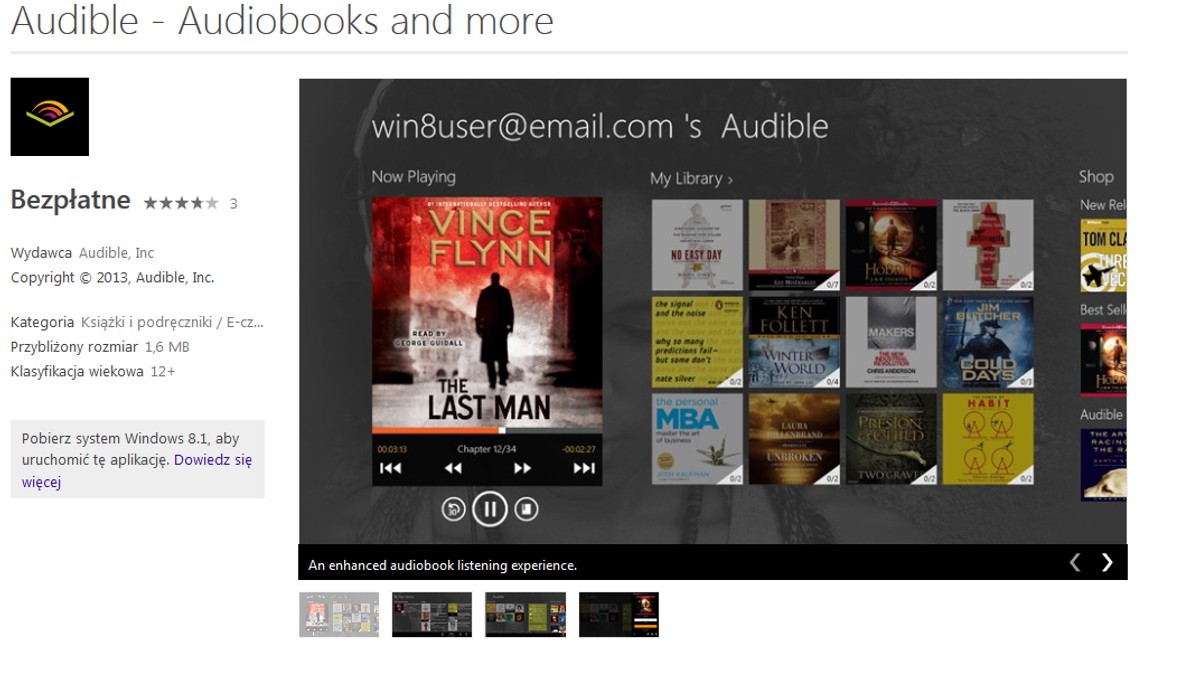Image resolution: width=1200 pixels, height=688 pixels.
Task: Open the Two Graves book cover
Action: click(891, 439)
